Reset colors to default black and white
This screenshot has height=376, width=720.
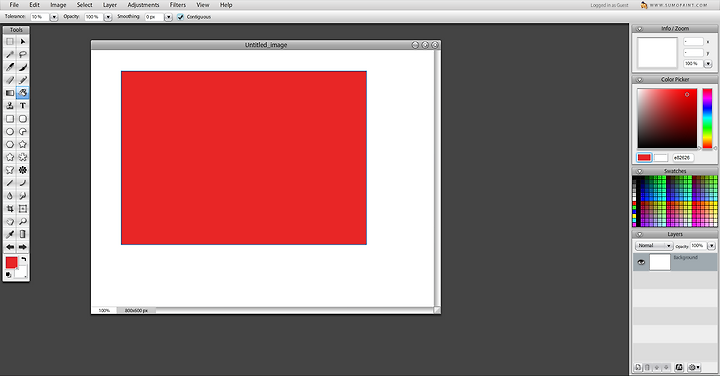8,275
